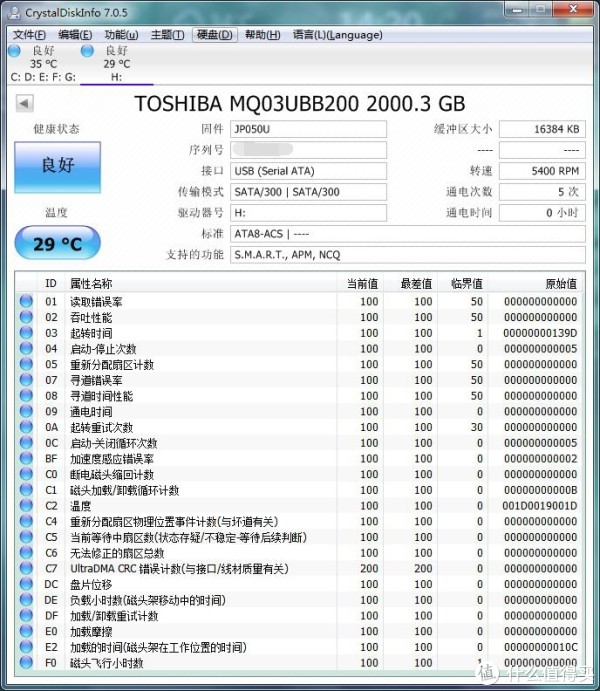Click the CrystalDiskInfo app icon in title bar
This screenshot has height=691, width=600.
14,12
